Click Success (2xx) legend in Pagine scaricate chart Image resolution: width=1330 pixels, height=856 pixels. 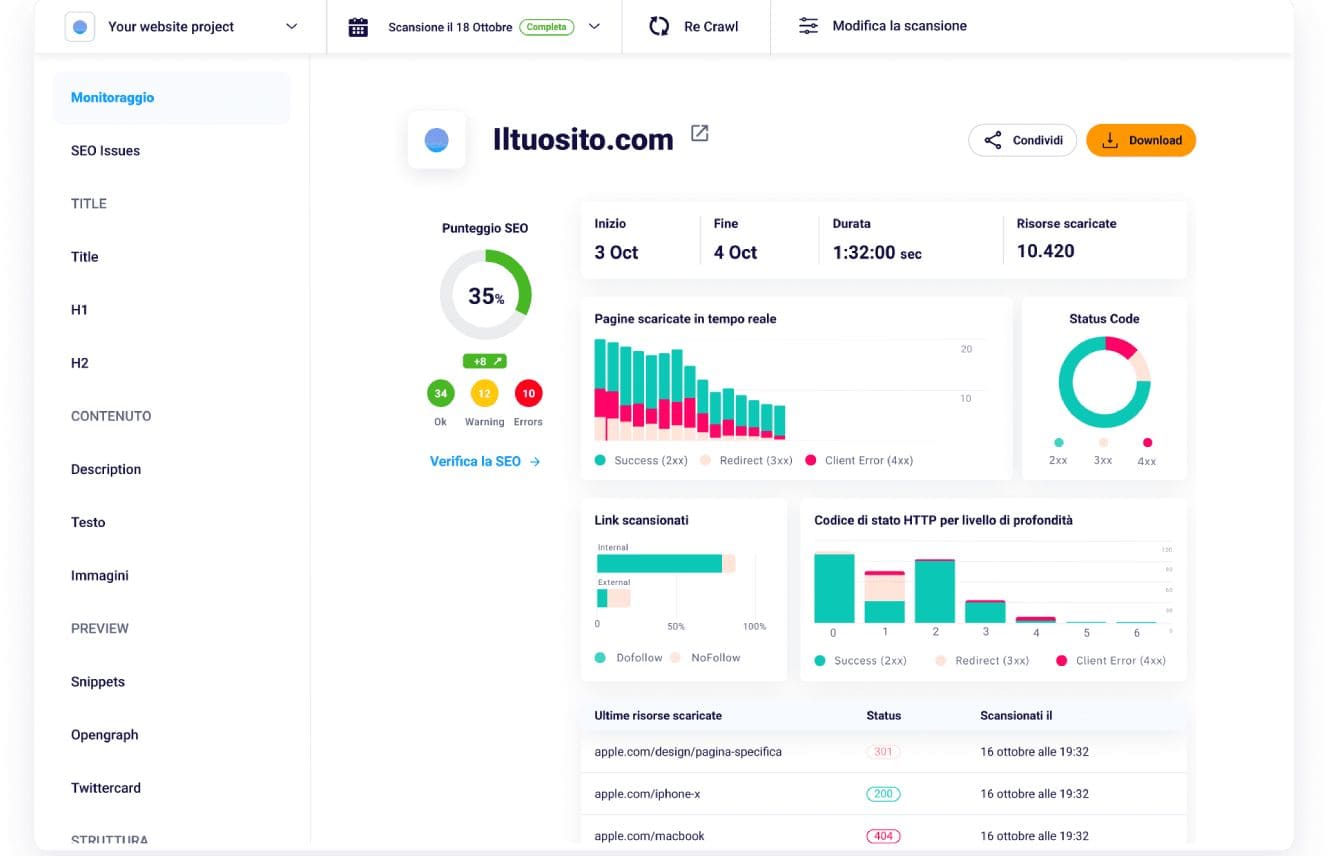coord(641,460)
